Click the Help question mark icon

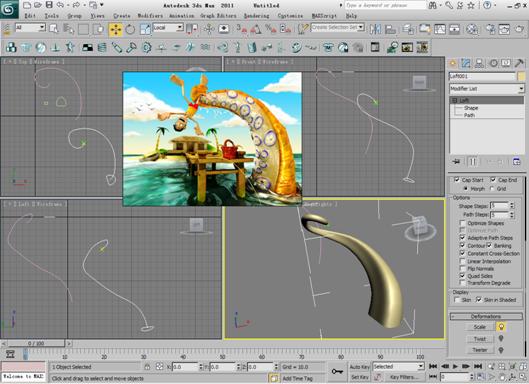[x=487, y=5]
